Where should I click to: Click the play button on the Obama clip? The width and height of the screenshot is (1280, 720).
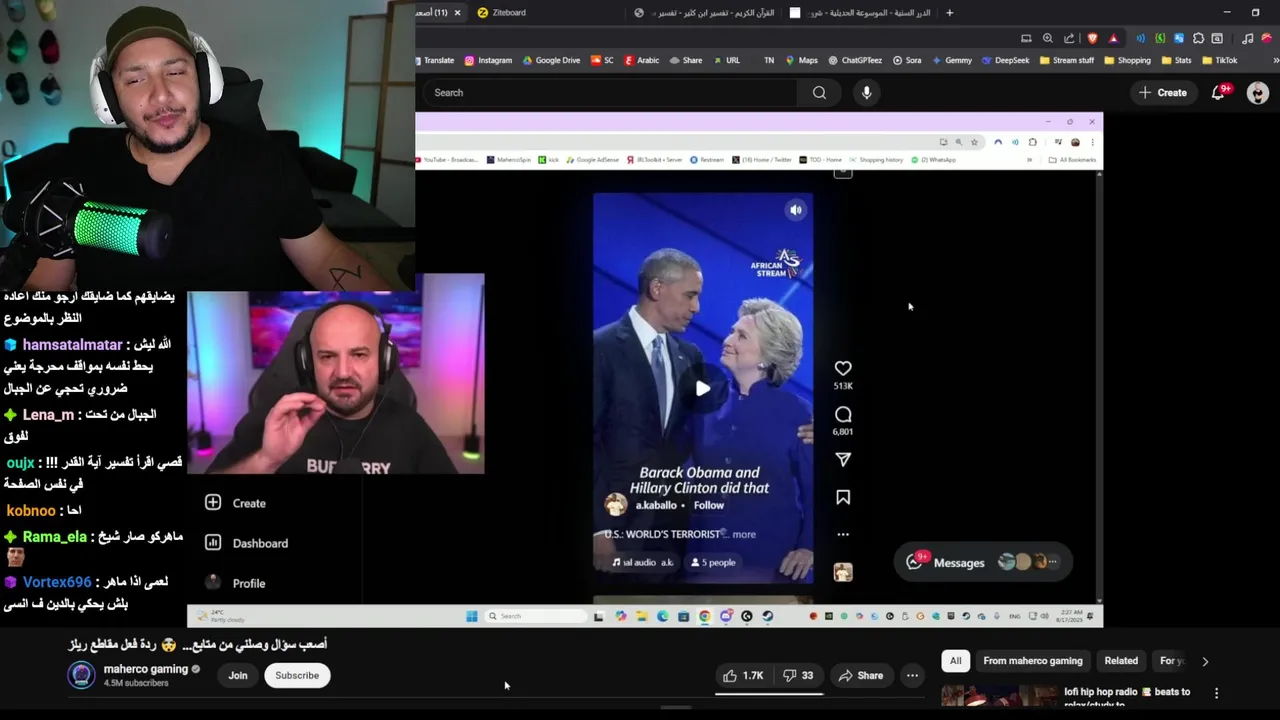click(703, 389)
